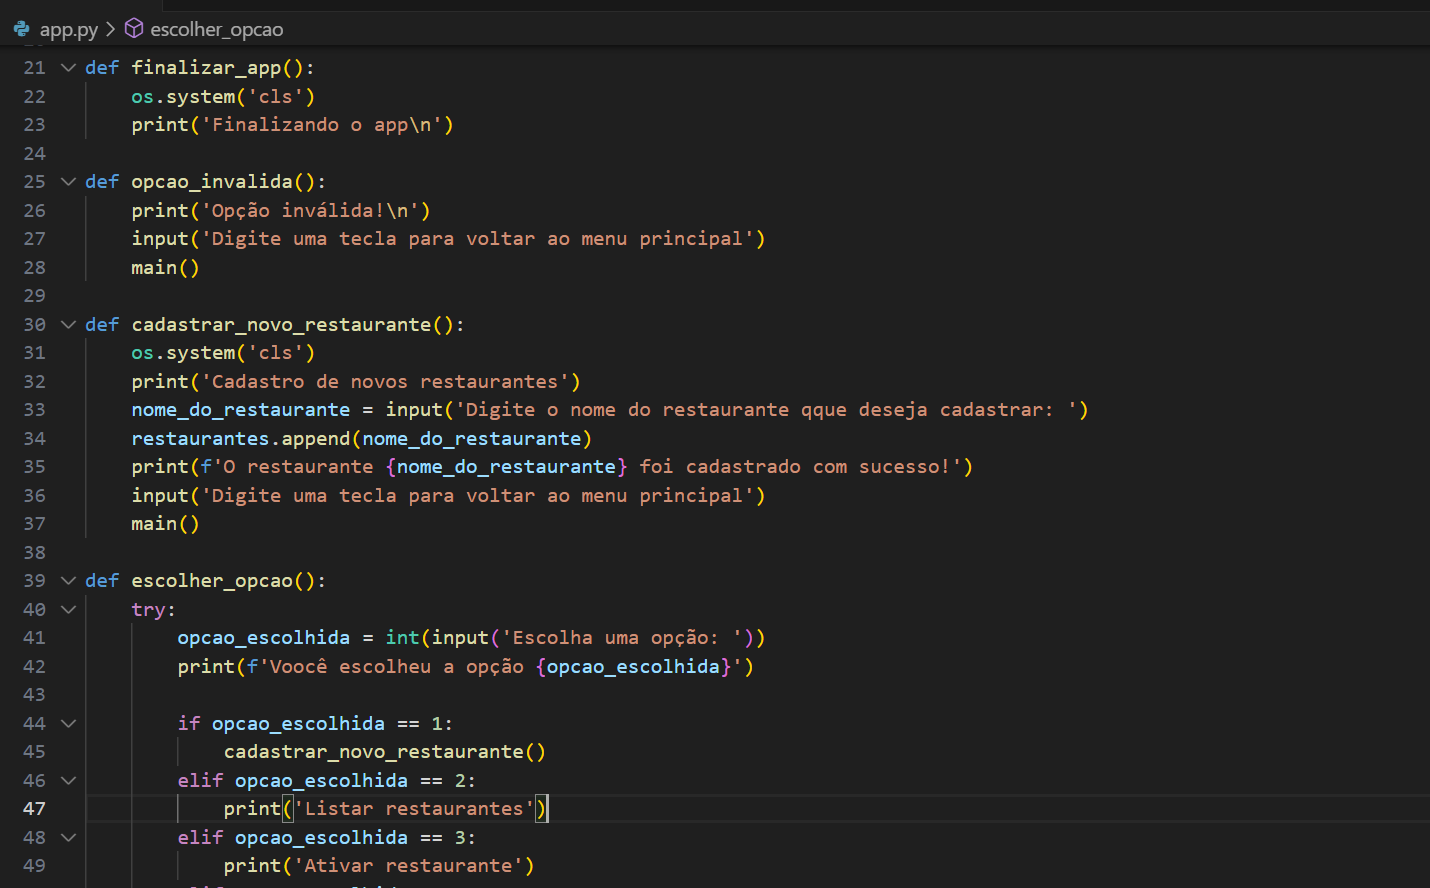Collapse the escolher_opcao function at line 39
The image size is (1430, 888).
tap(68, 580)
